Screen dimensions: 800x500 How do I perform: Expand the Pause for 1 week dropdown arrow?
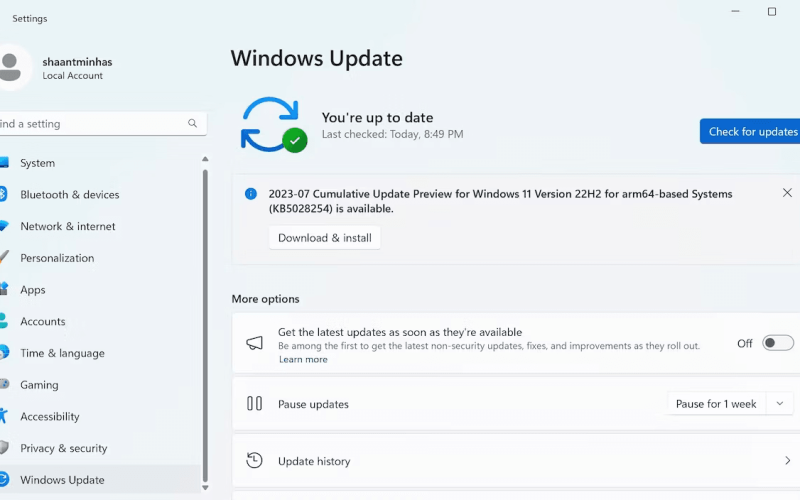pyautogui.click(x=780, y=404)
